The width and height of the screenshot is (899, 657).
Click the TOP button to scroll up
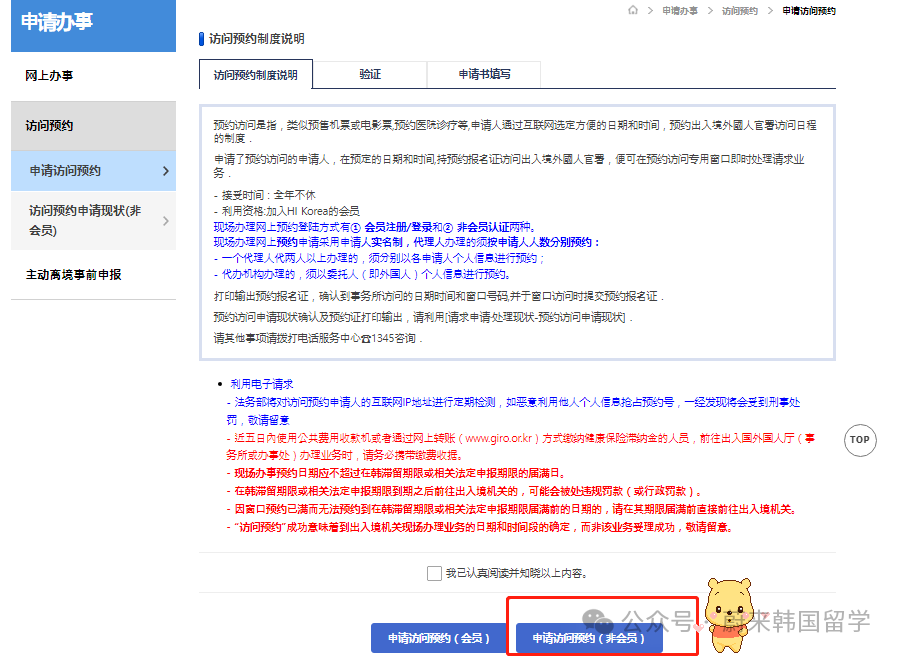click(860, 440)
